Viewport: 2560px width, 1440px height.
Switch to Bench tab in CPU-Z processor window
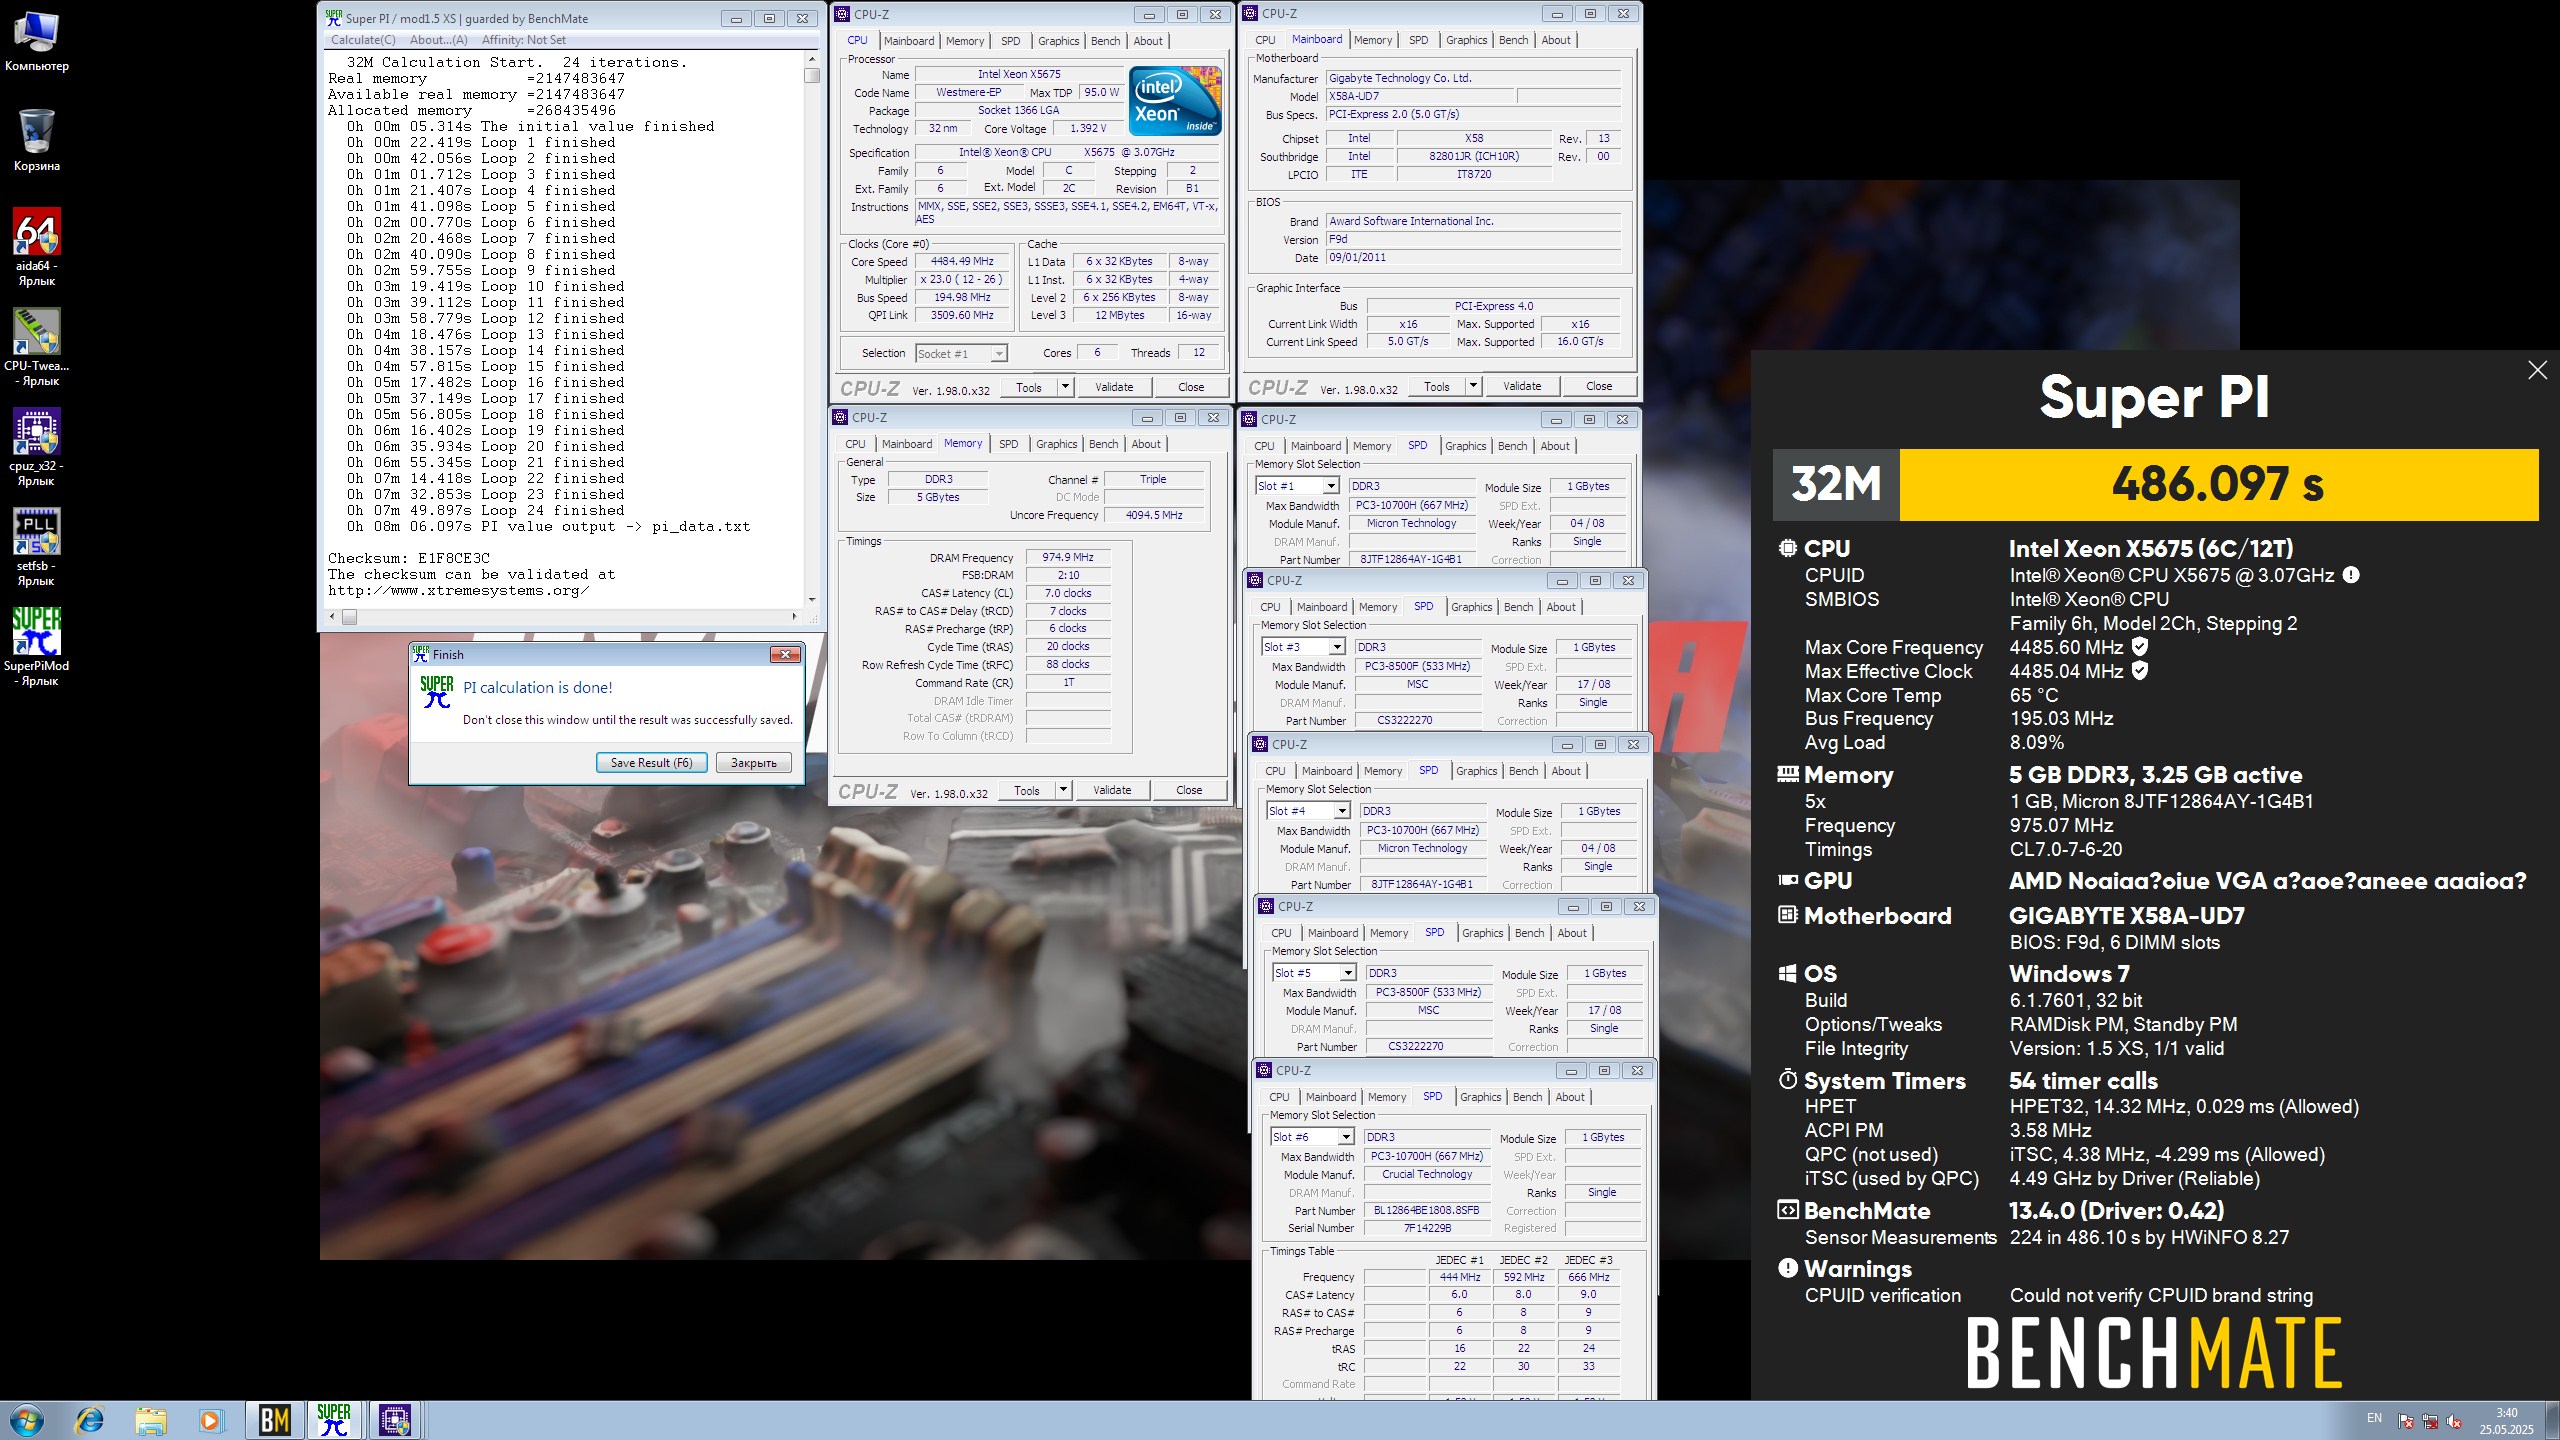(x=1105, y=41)
